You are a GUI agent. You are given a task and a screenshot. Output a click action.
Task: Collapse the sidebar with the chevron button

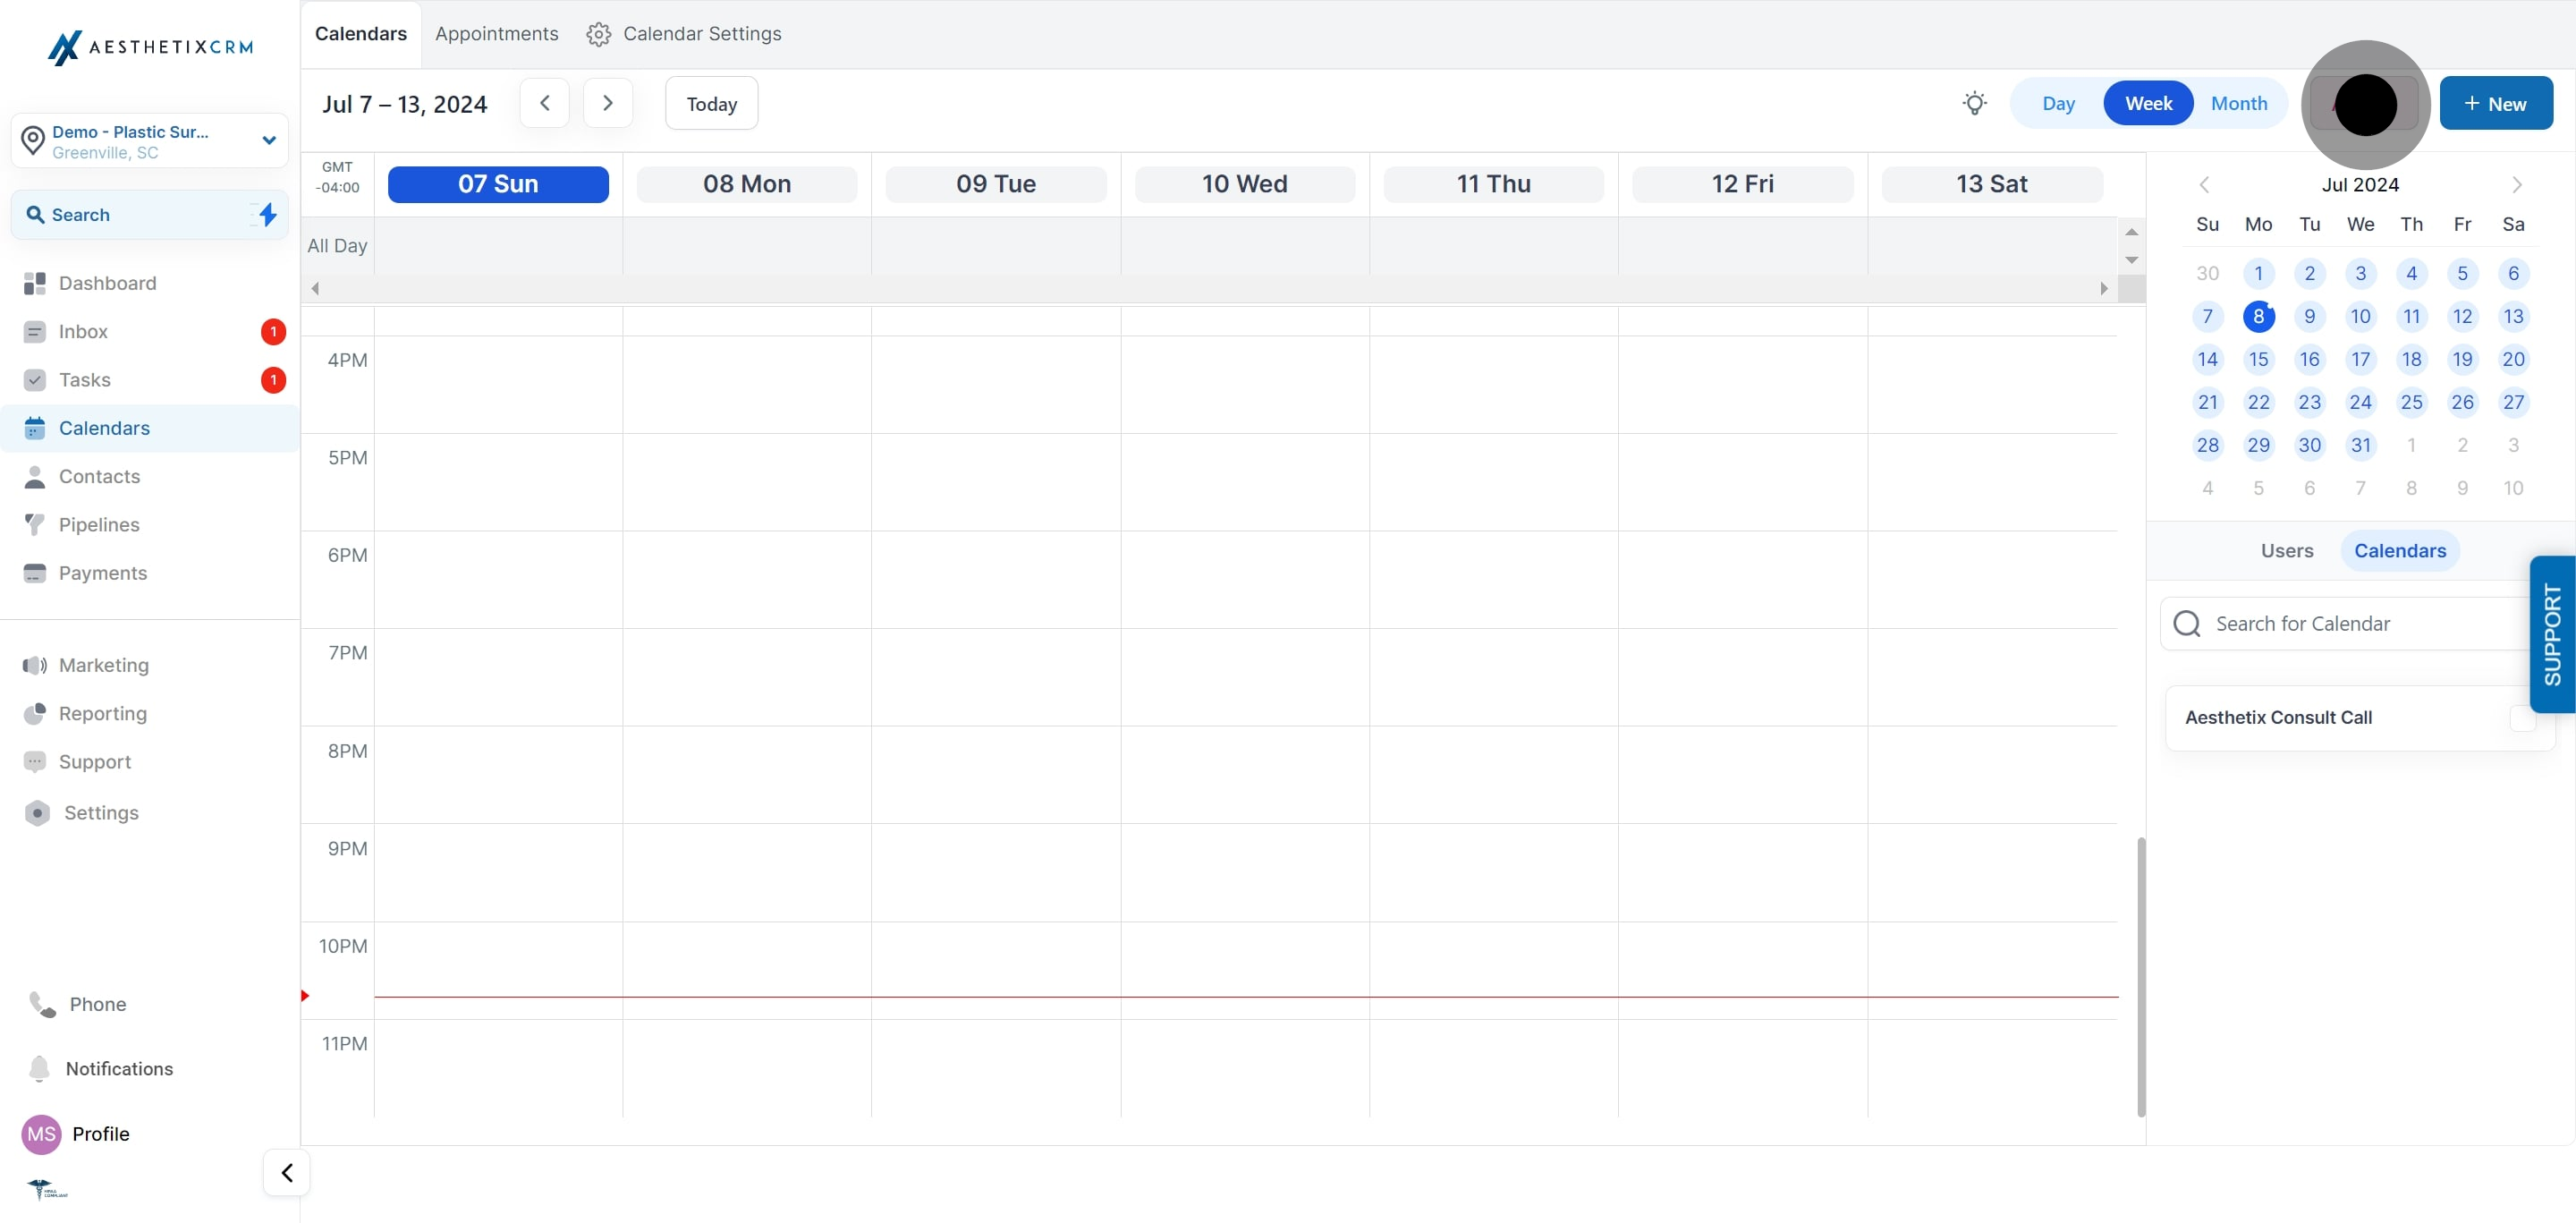(x=287, y=1172)
